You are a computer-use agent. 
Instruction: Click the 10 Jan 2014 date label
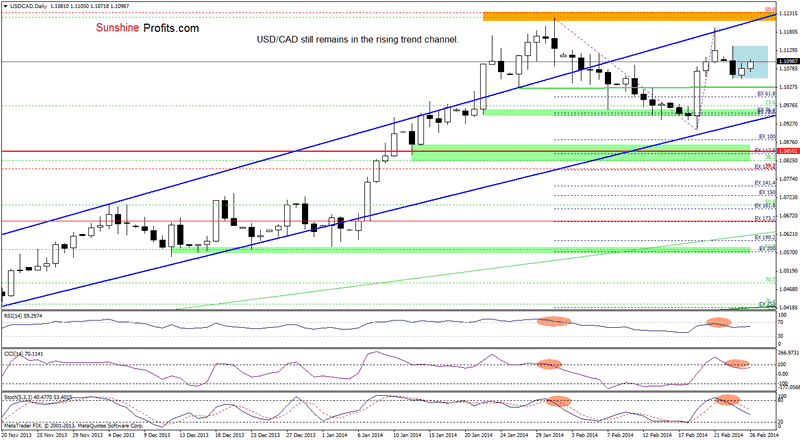(x=407, y=435)
